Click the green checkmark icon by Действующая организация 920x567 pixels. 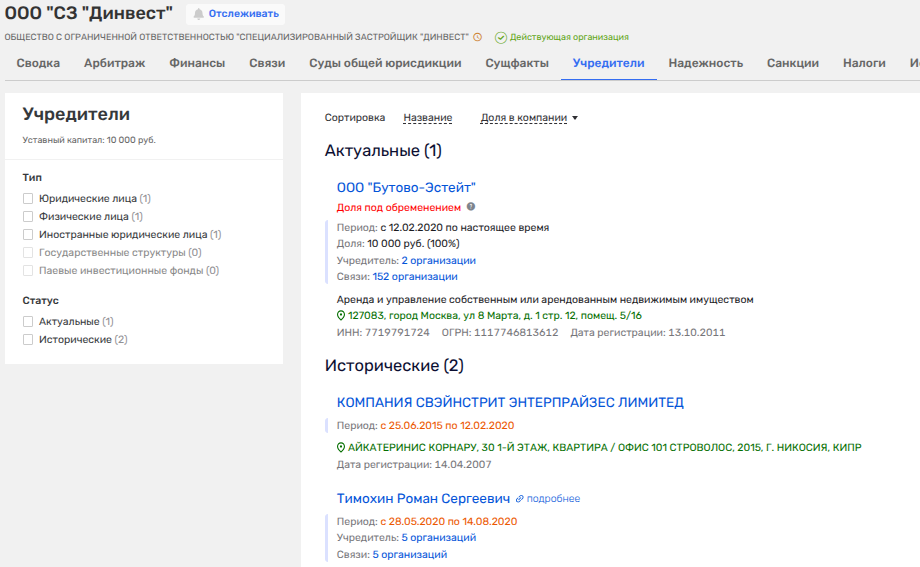tap(500, 37)
